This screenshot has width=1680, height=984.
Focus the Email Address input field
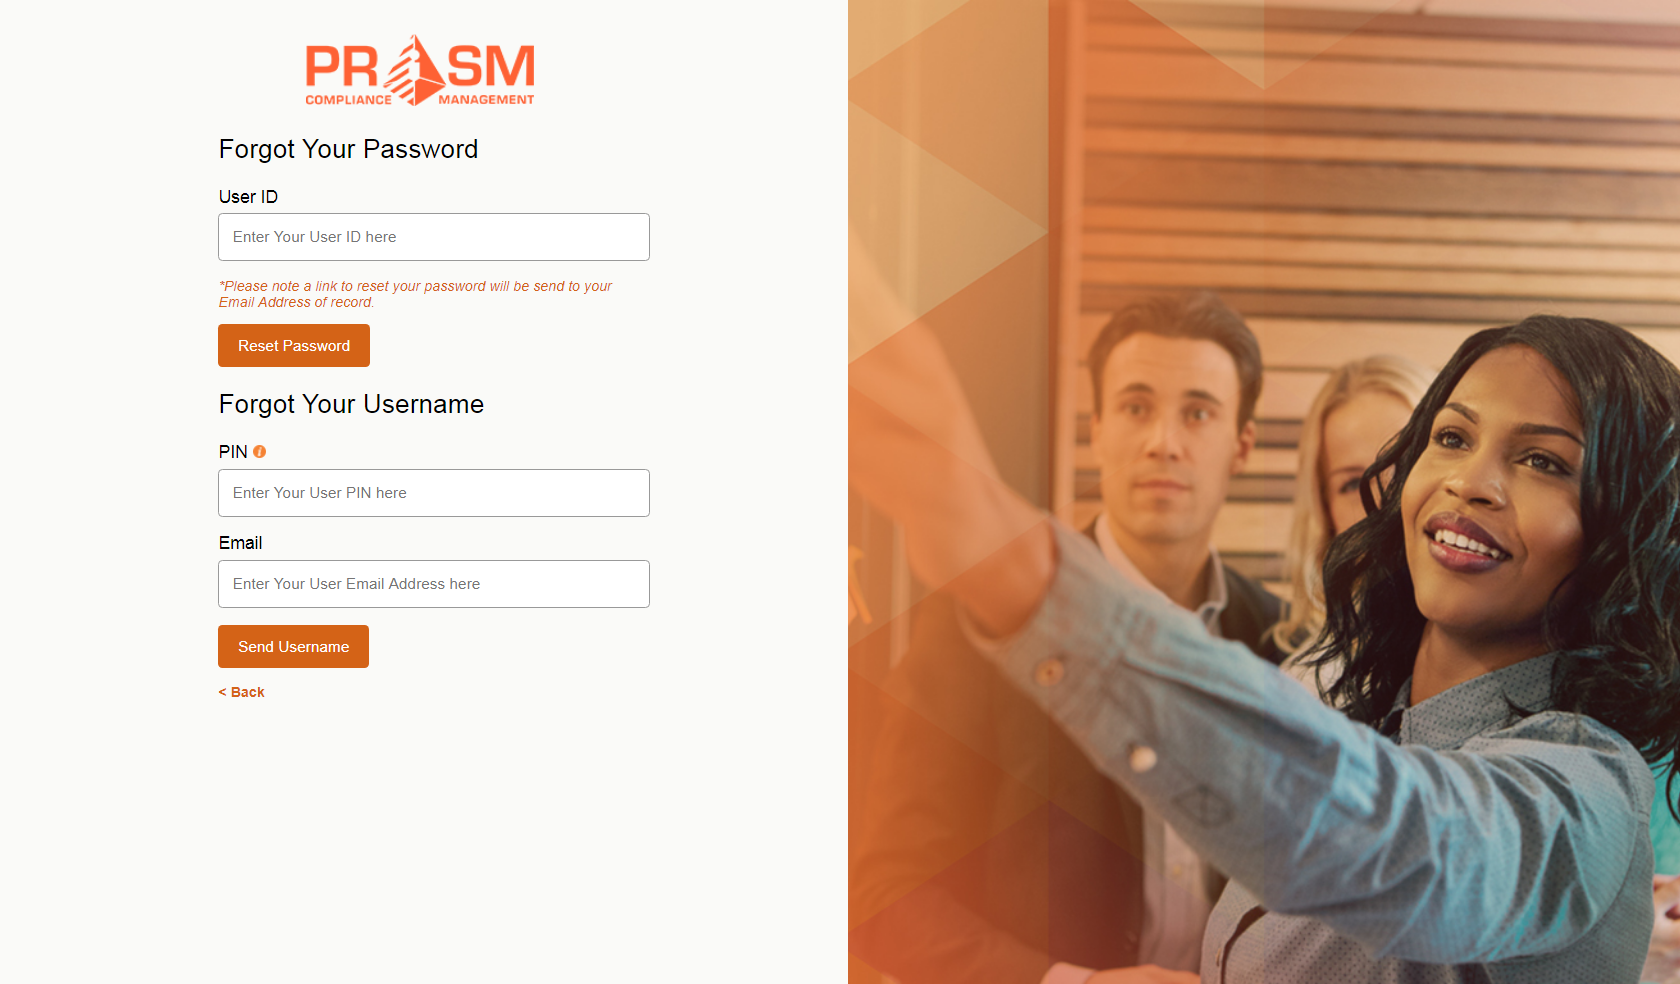pos(434,584)
